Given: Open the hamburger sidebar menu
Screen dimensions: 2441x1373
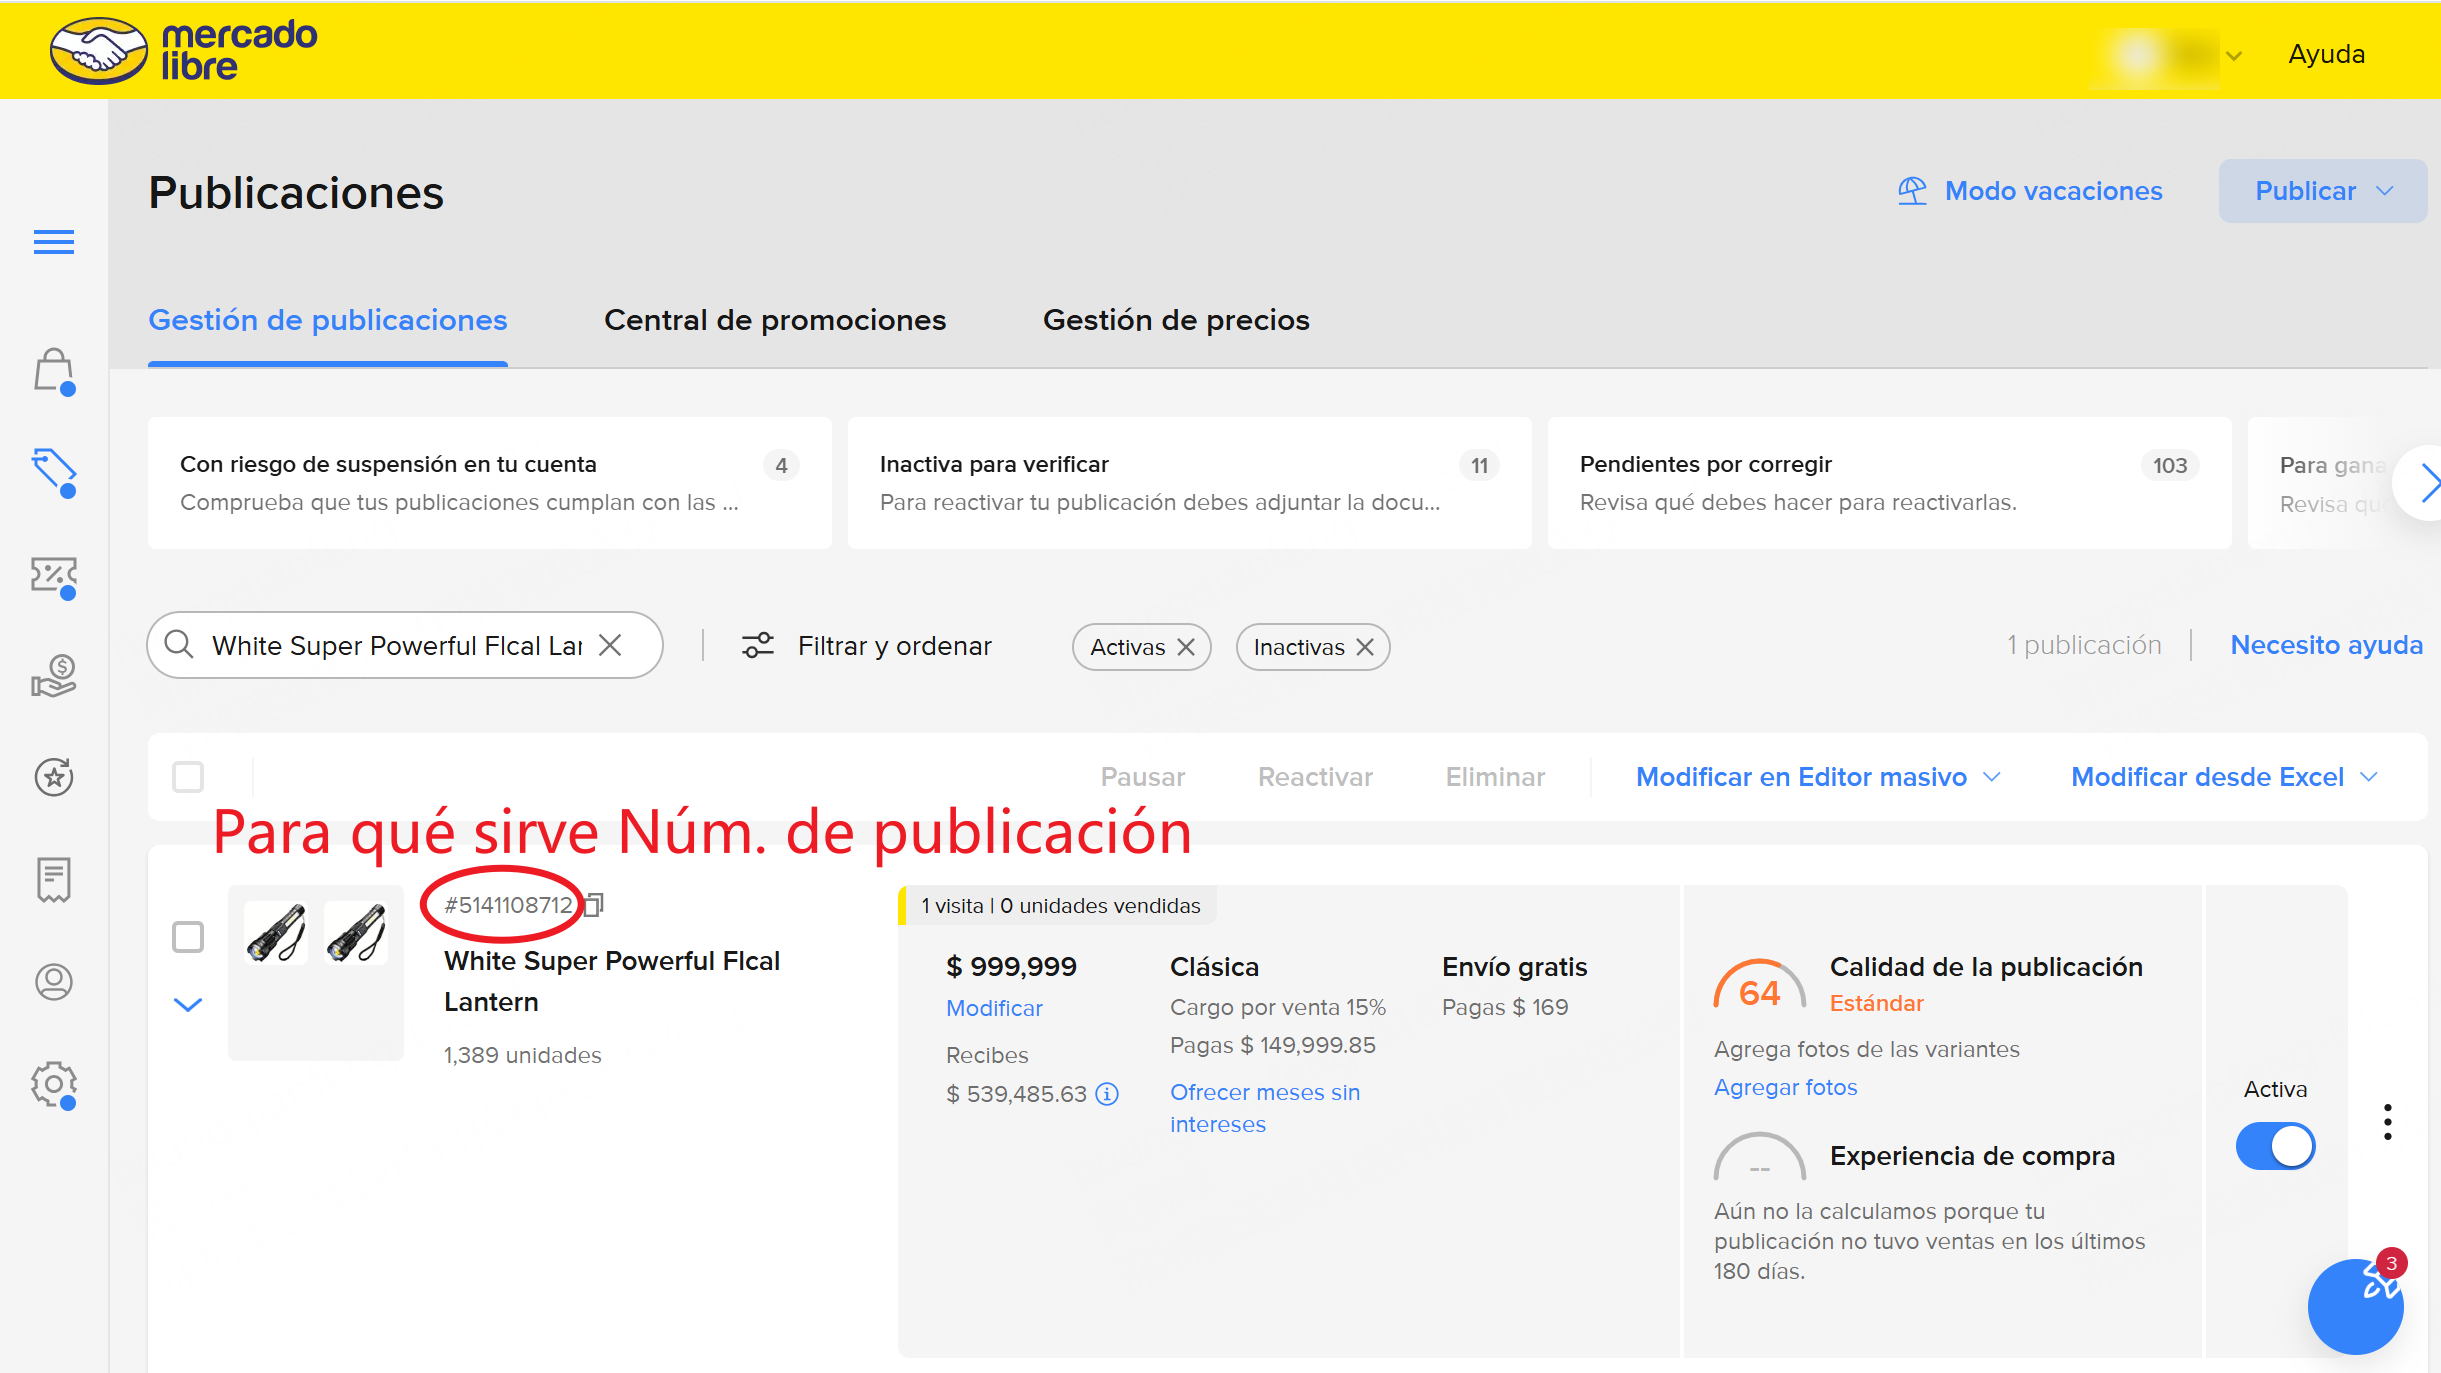Looking at the screenshot, I should pos(54,242).
